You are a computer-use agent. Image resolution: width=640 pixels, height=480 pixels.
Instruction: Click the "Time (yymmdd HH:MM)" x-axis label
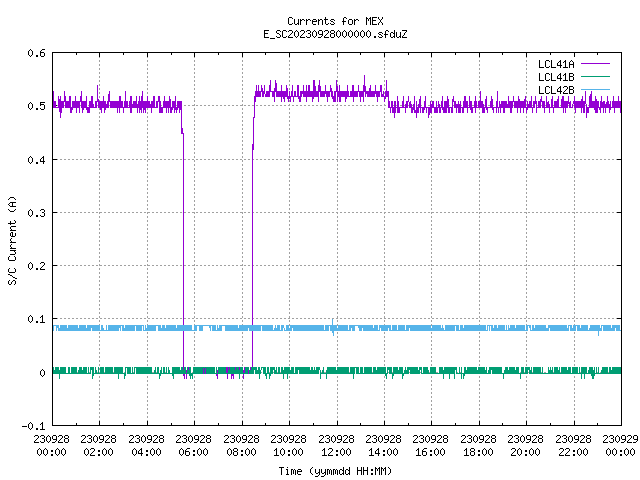(x=335, y=471)
